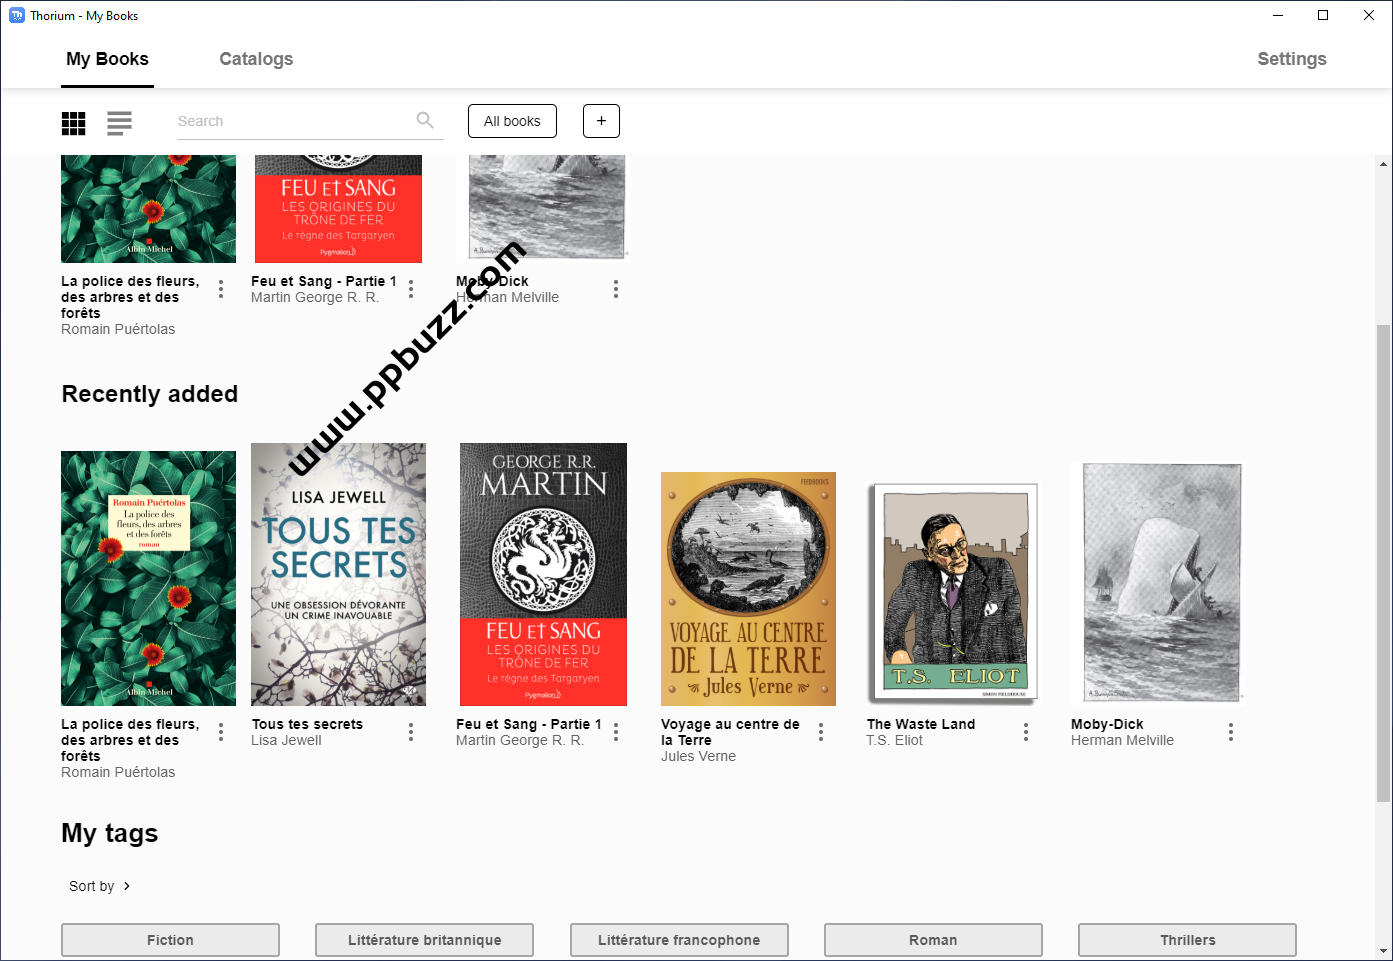Click the scrollbar up arrow

coord(1384,164)
